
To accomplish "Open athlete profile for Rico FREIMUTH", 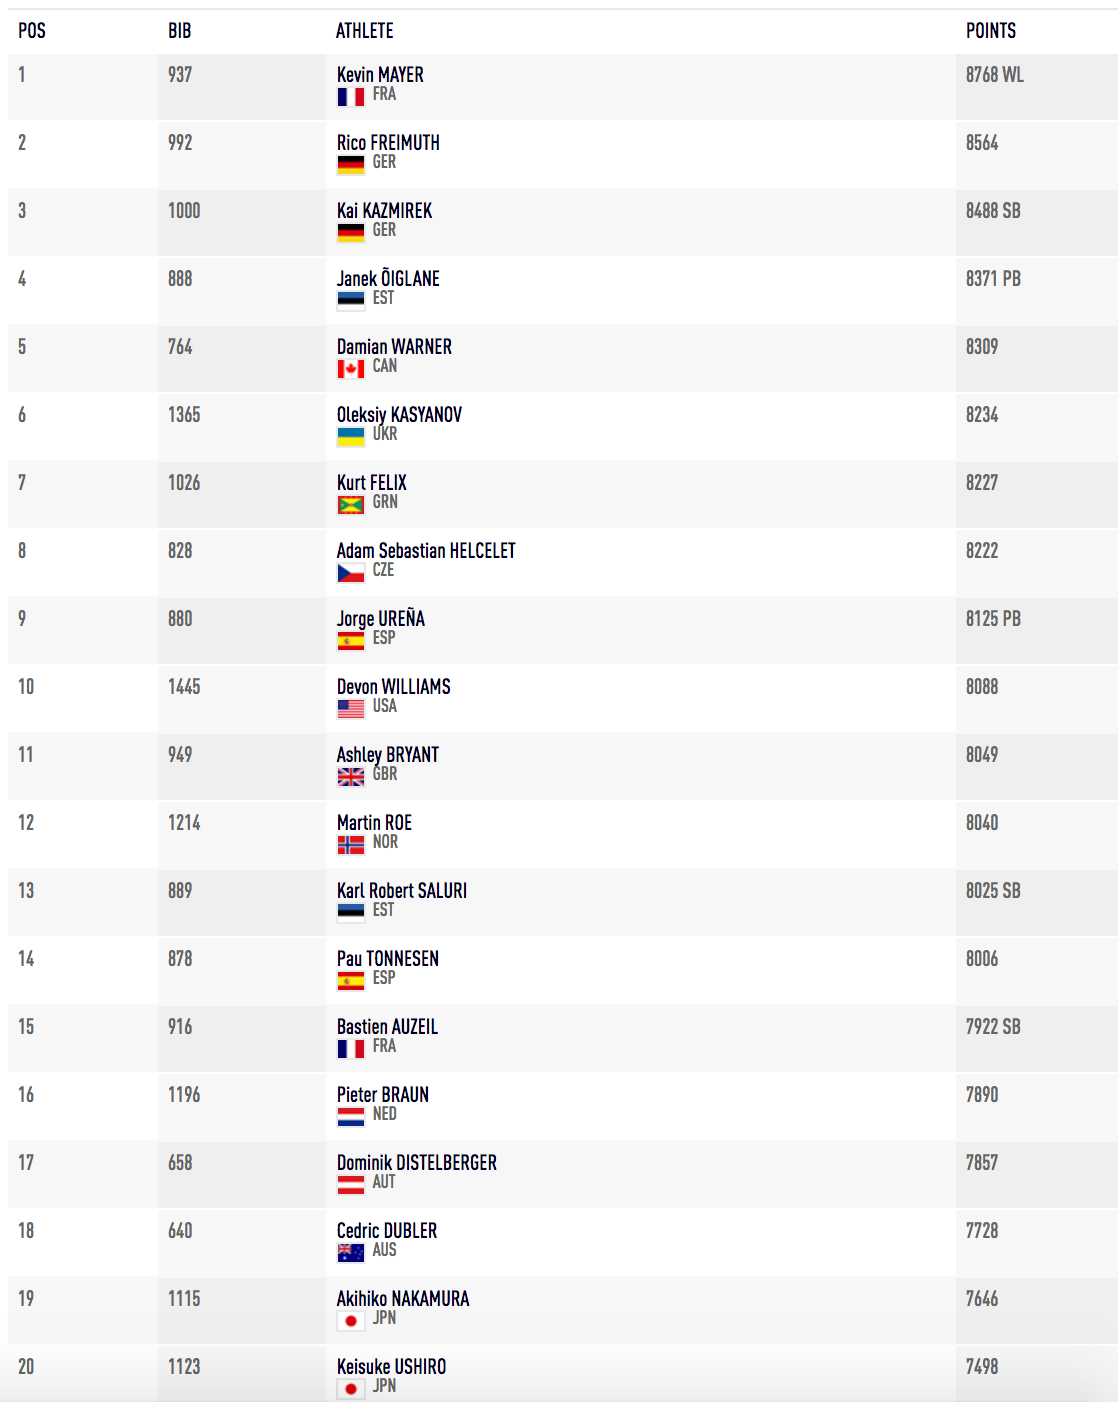I will click(388, 143).
